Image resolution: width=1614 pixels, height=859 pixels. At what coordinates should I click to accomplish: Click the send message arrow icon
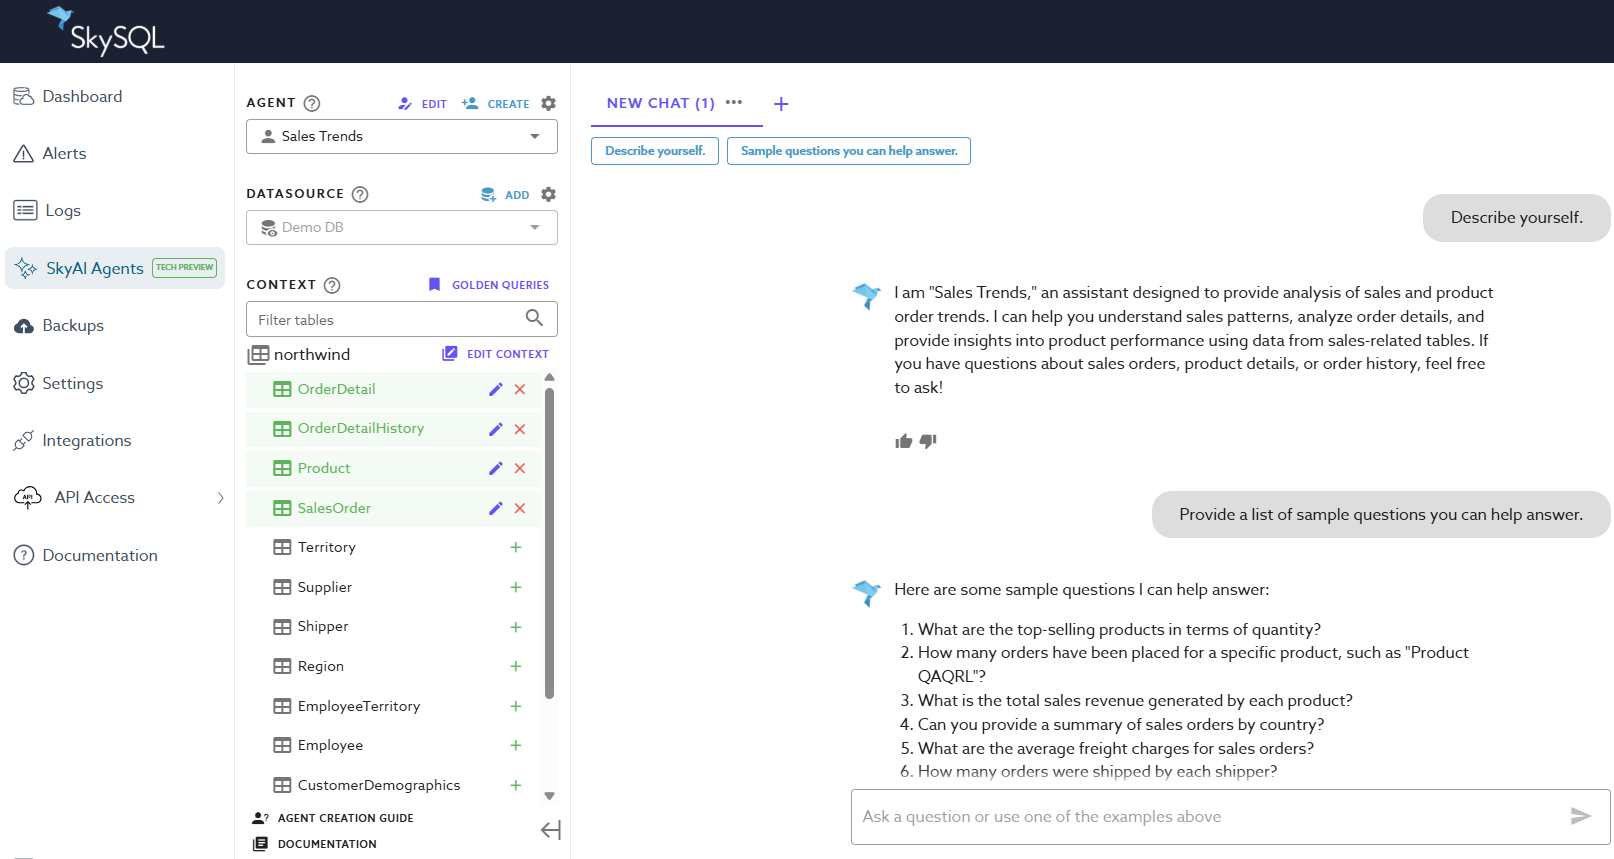click(1580, 816)
